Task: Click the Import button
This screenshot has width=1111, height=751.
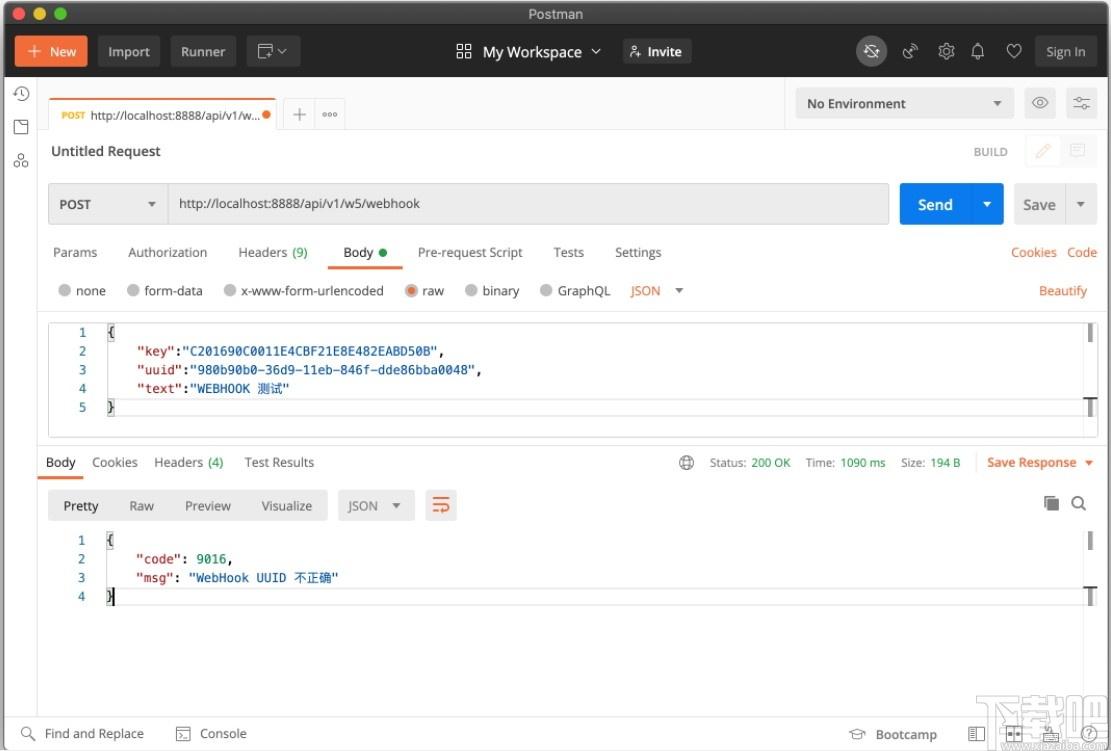Action: [129, 51]
